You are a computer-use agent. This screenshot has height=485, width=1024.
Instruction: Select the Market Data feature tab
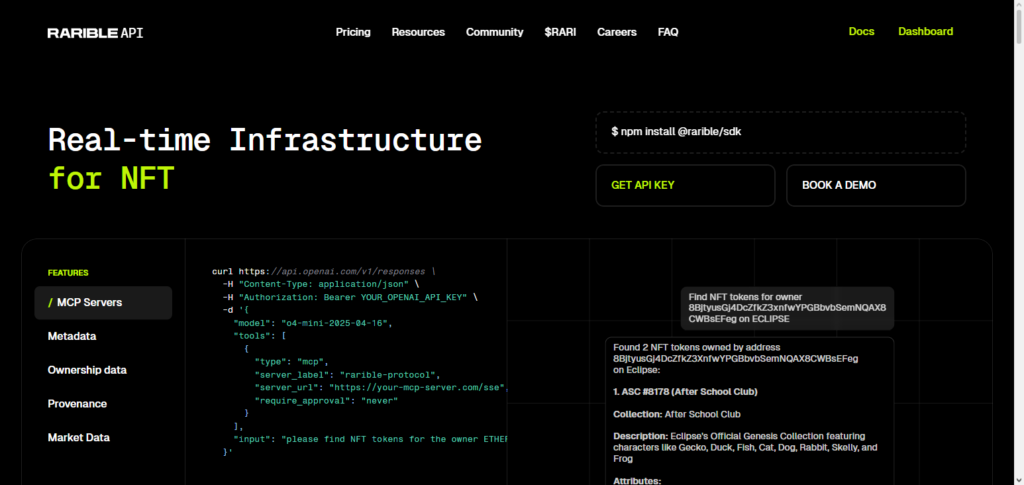tap(78, 438)
